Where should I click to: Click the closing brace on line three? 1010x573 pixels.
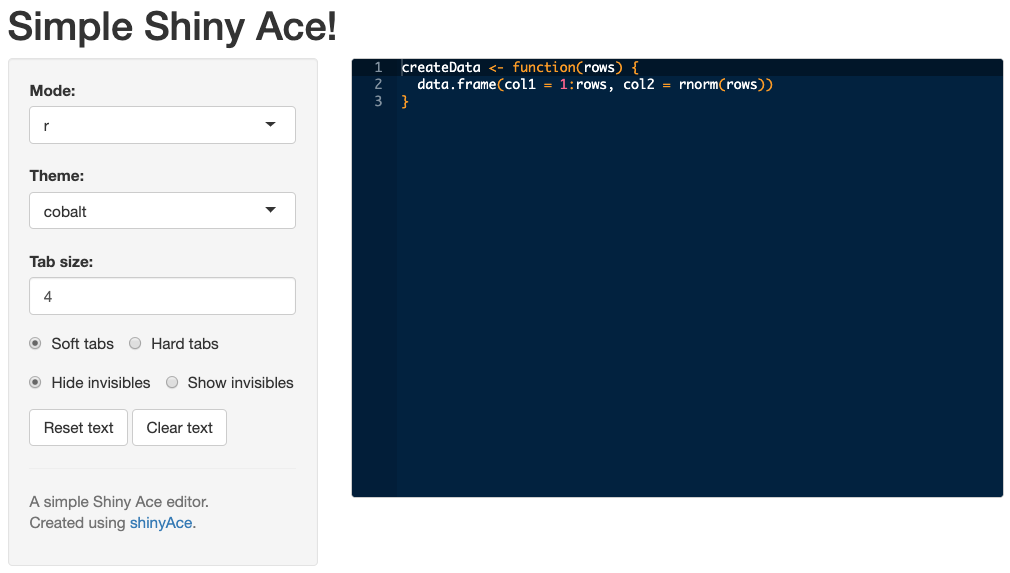tap(405, 102)
